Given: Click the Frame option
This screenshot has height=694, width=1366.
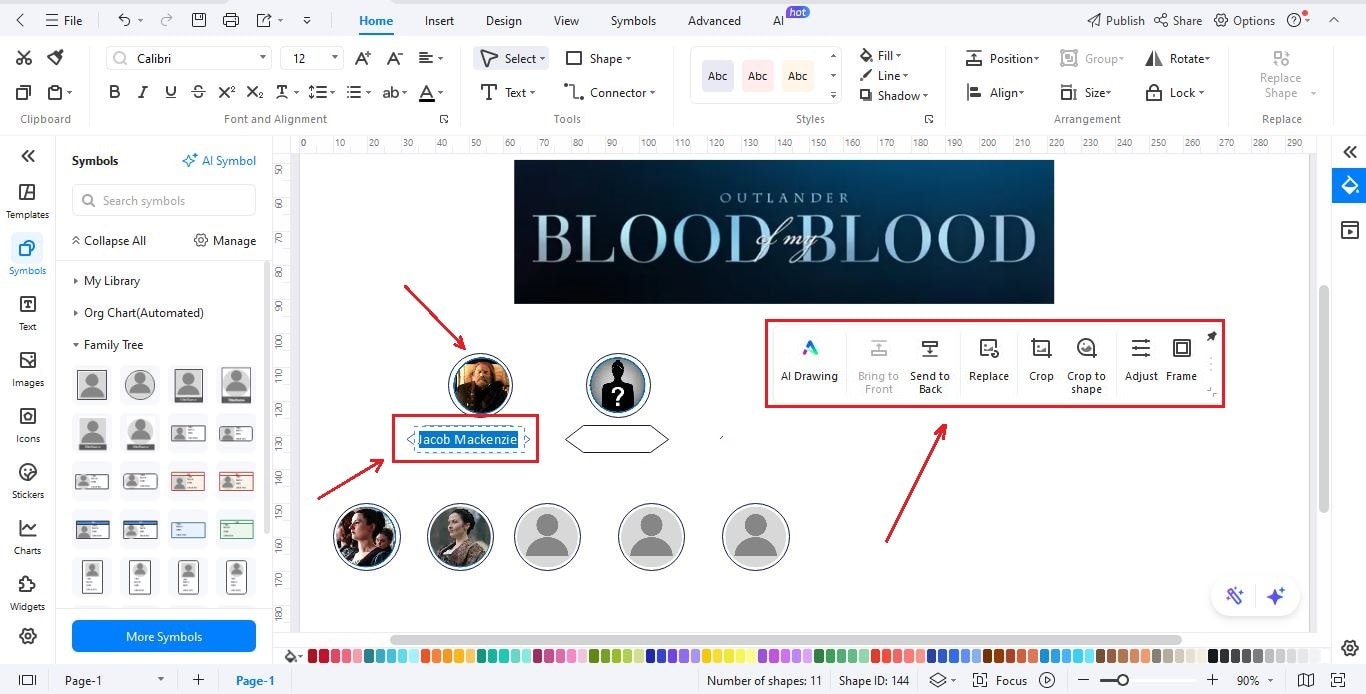Looking at the screenshot, I should [1181, 361].
